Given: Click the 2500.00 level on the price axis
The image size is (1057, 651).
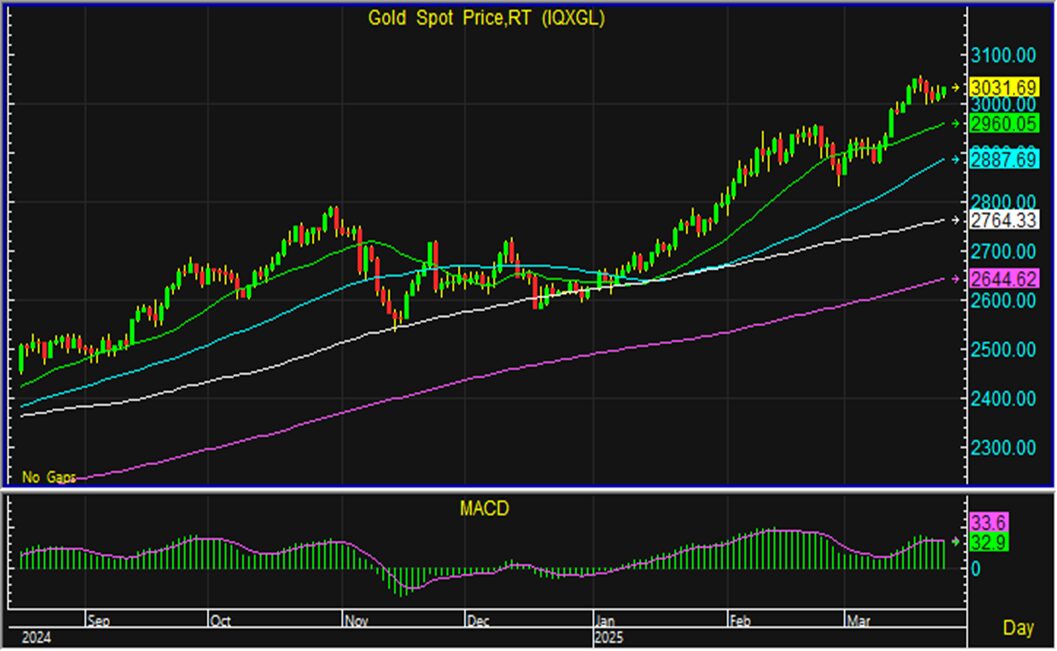Looking at the screenshot, I should [1003, 350].
